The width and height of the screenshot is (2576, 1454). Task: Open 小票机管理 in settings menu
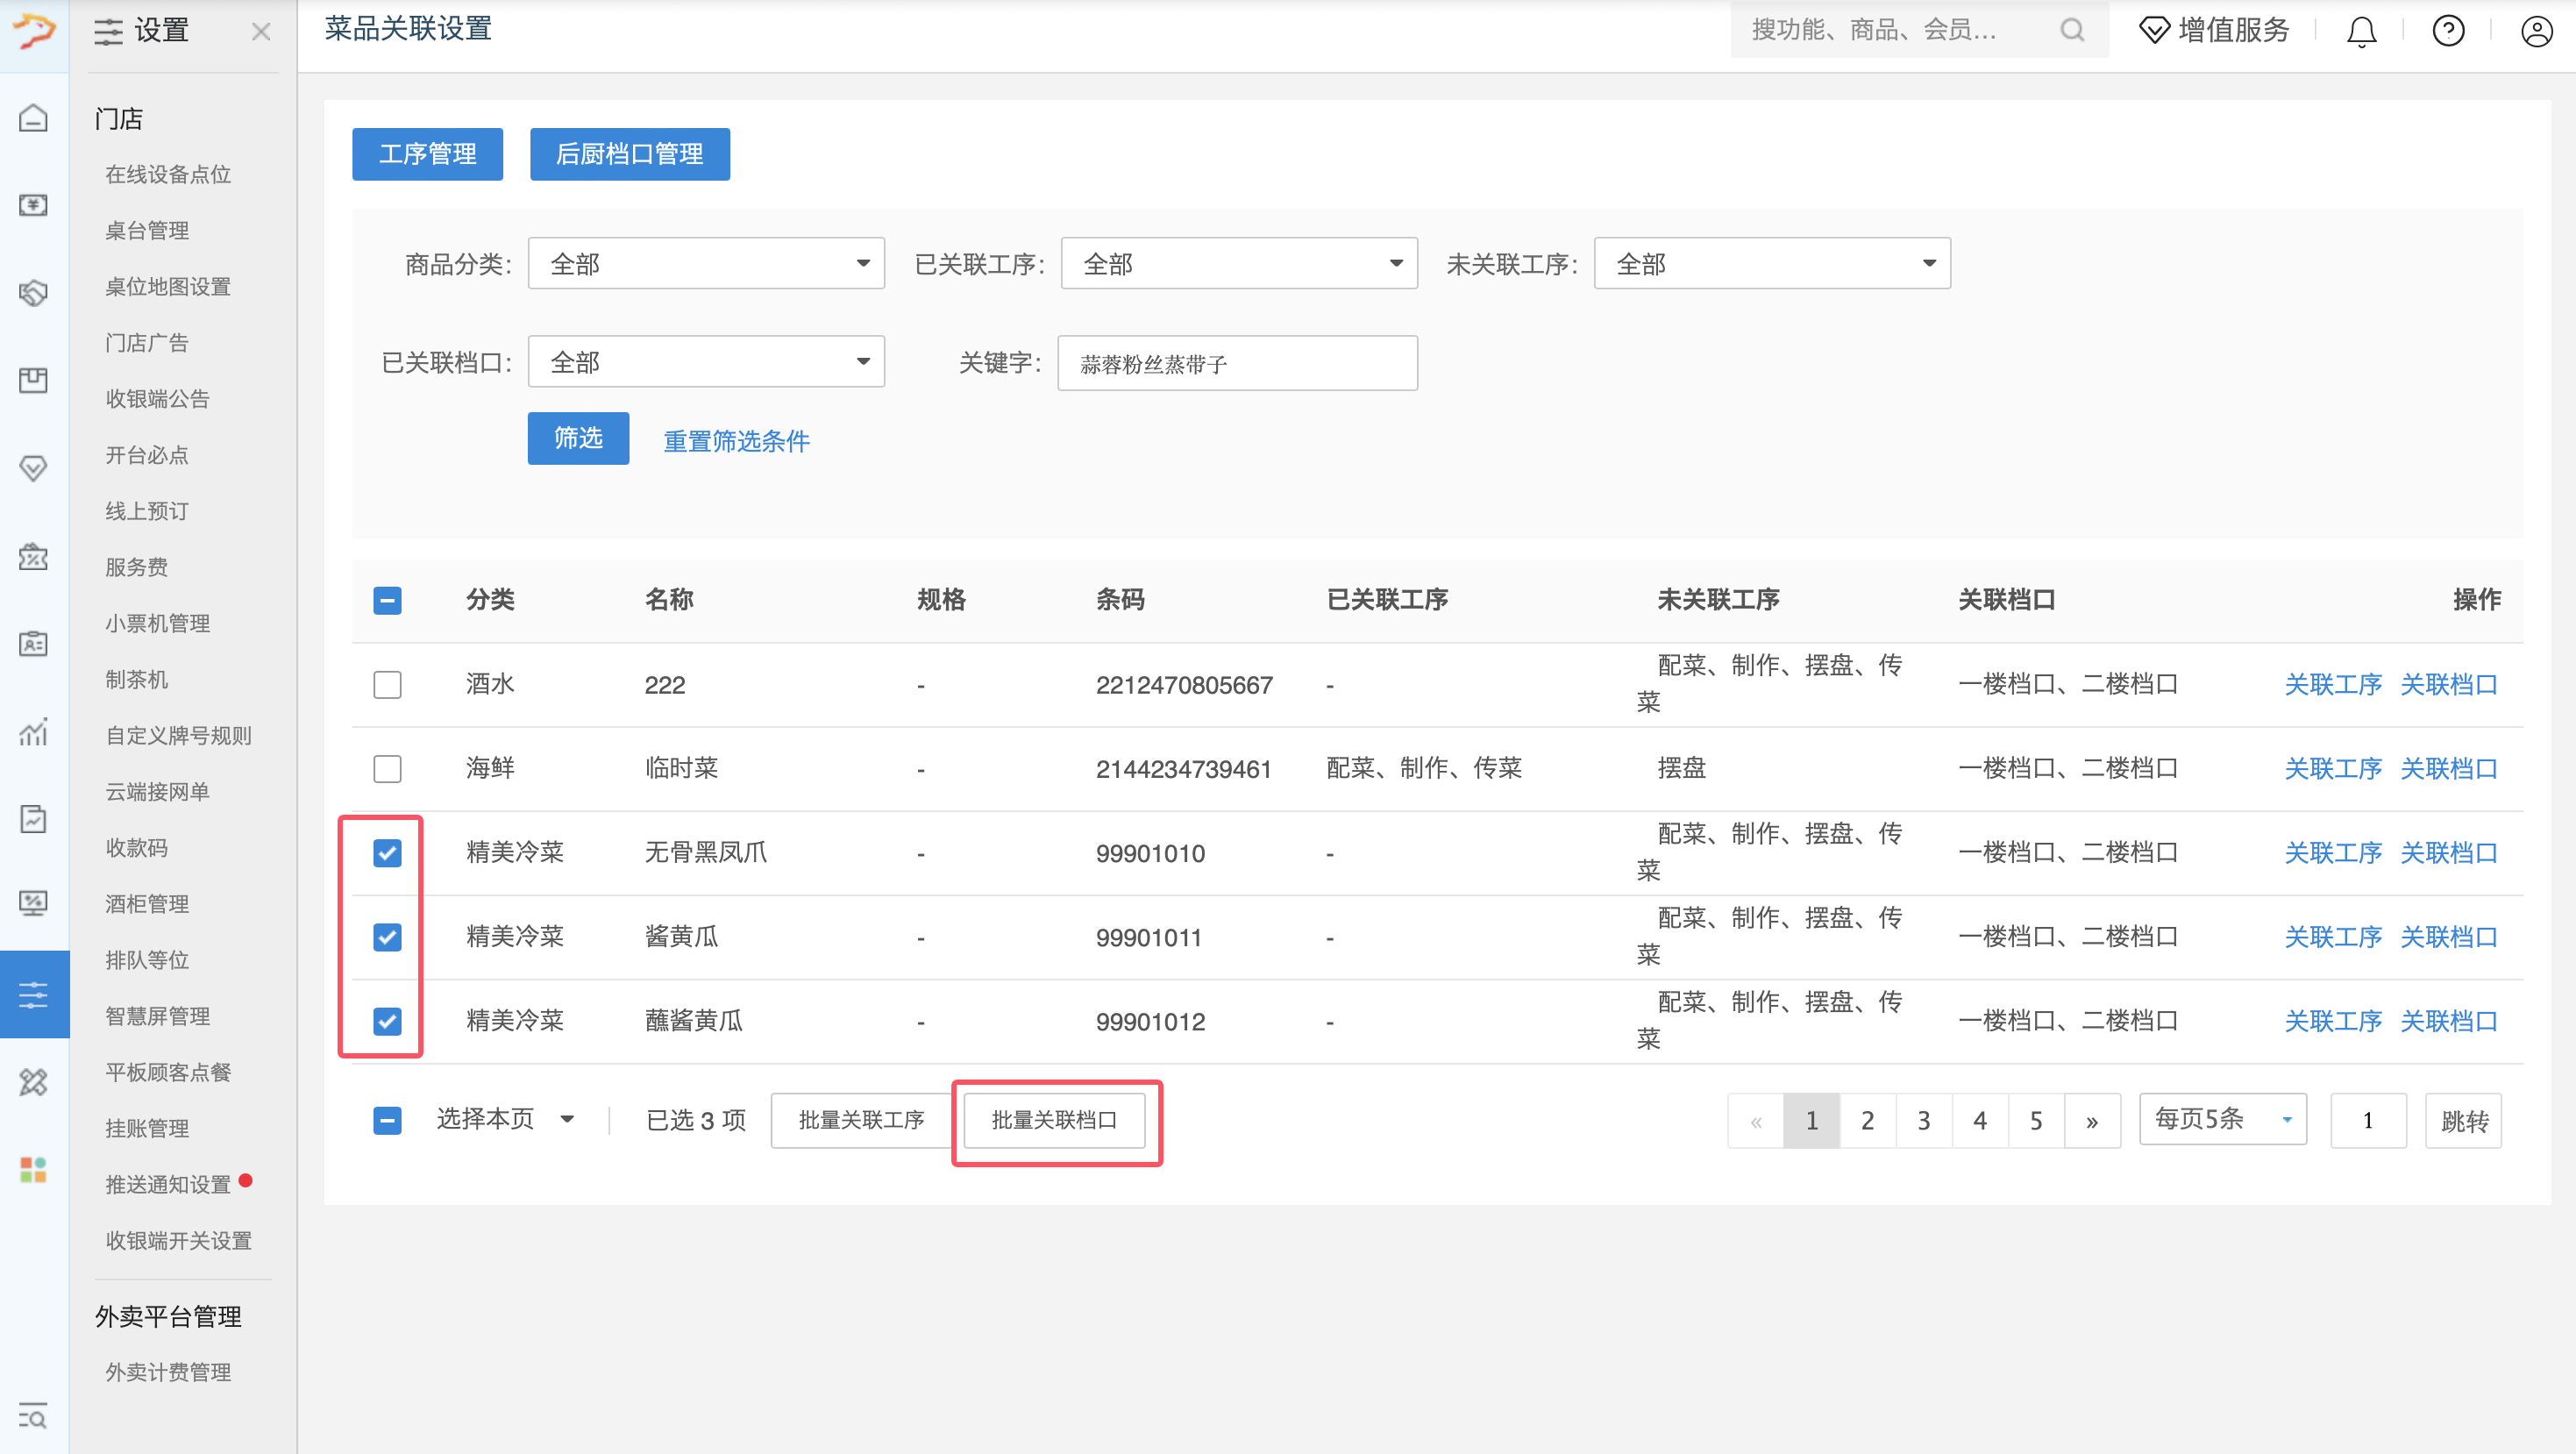point(158,624)
